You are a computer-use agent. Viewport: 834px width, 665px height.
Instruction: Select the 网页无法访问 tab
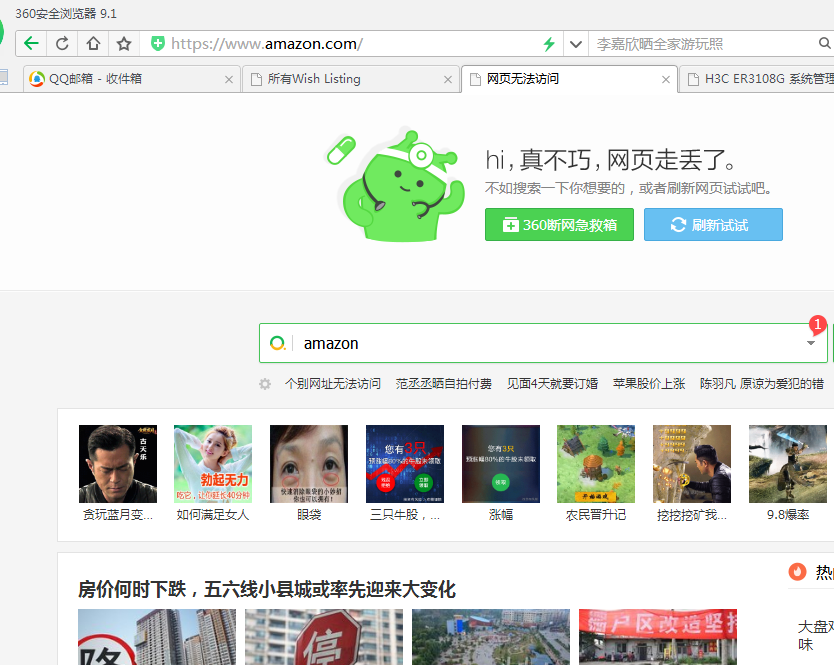tap(569, 79)
